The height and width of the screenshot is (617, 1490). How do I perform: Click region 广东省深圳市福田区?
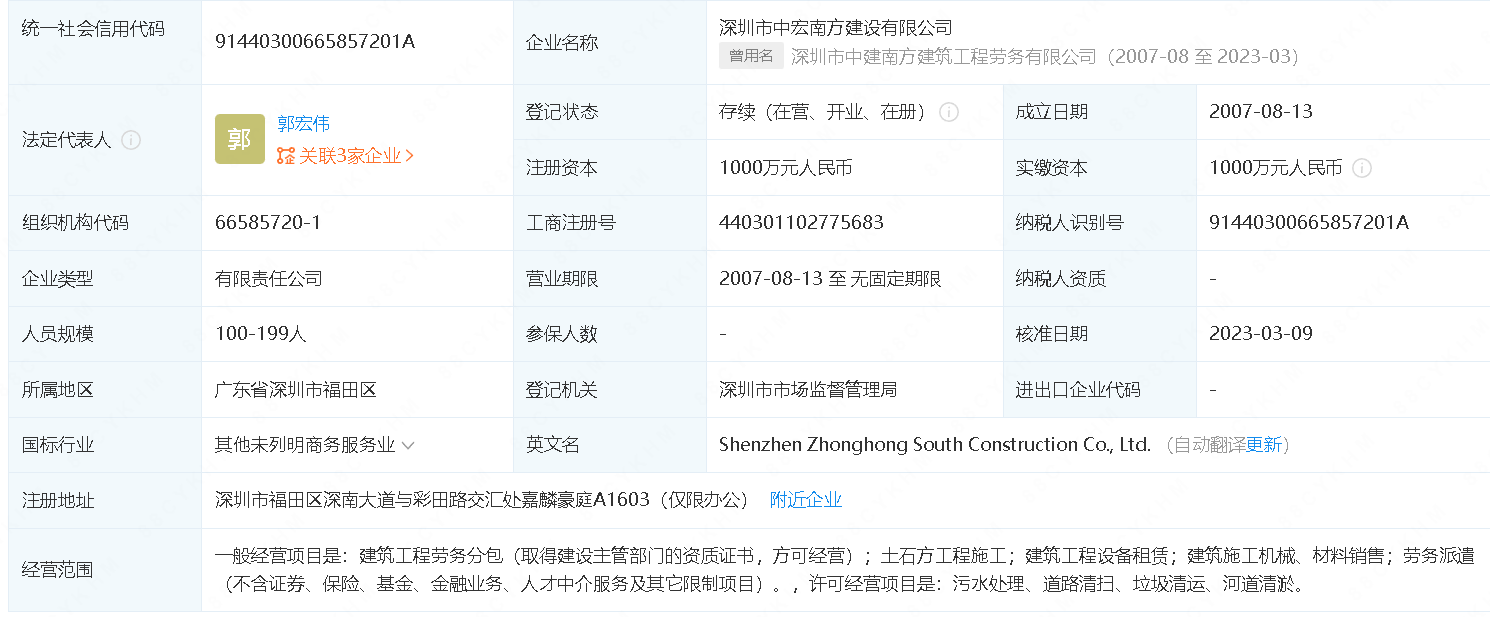(x=296, y=390)
